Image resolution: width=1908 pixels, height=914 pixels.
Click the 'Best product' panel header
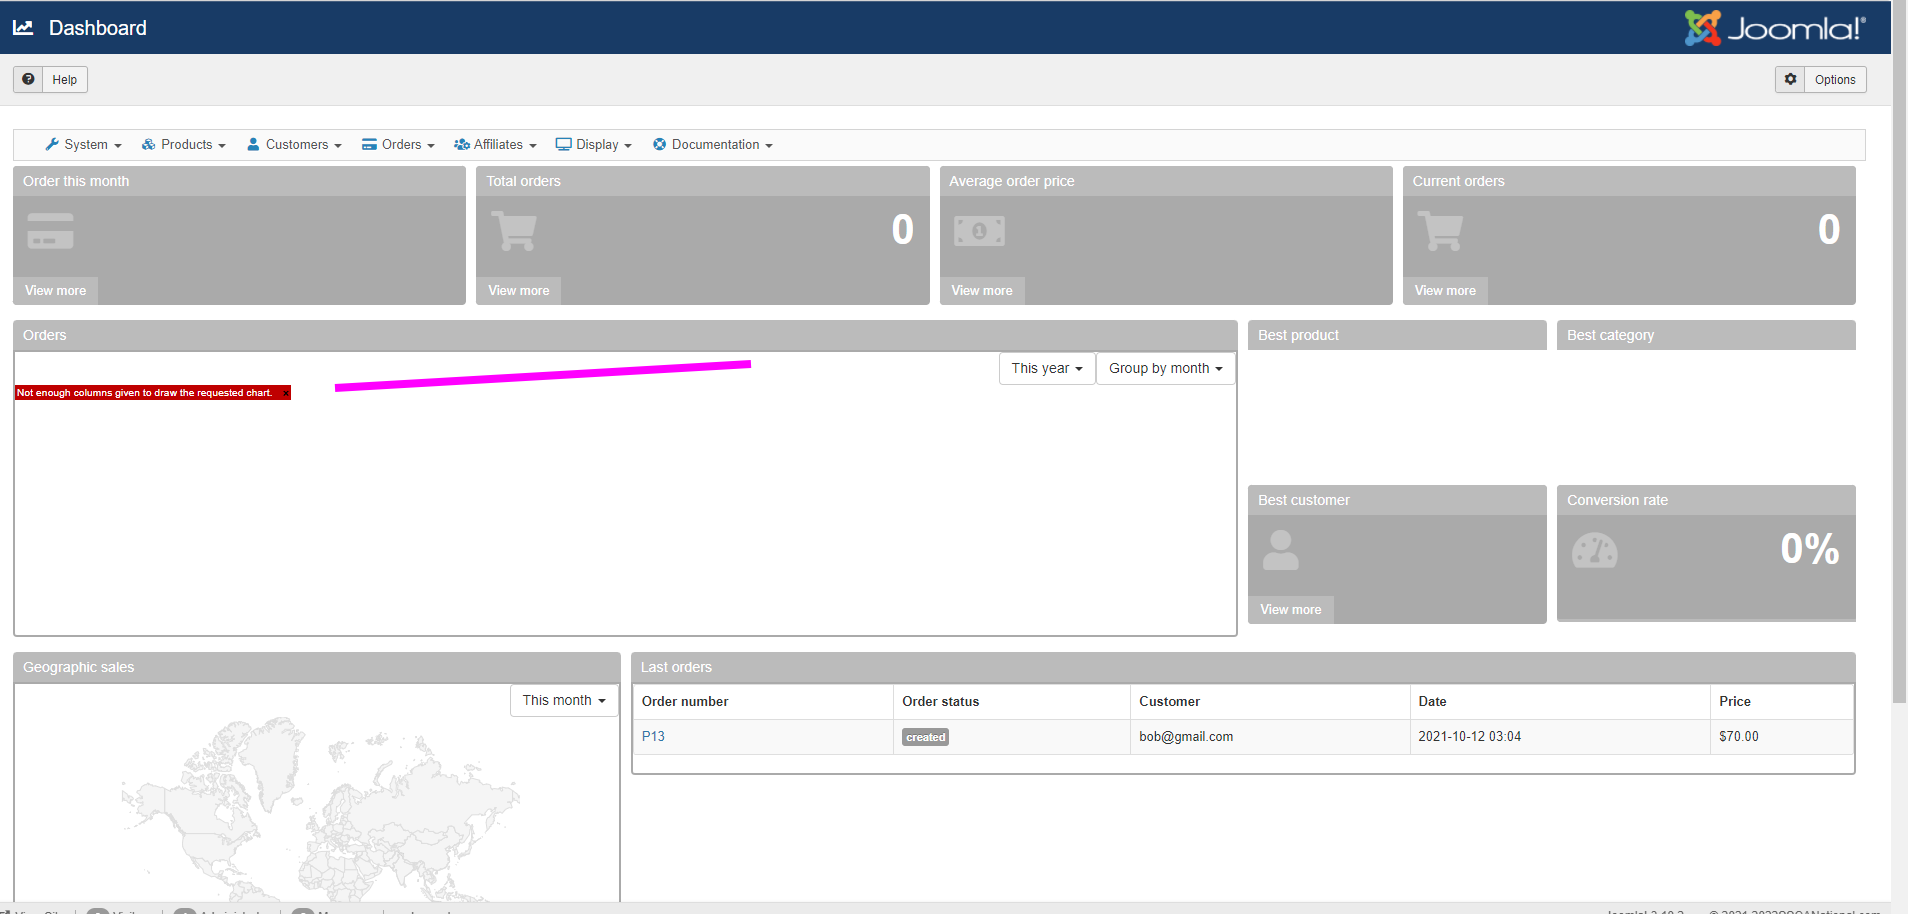click(x=1397, y=335)
